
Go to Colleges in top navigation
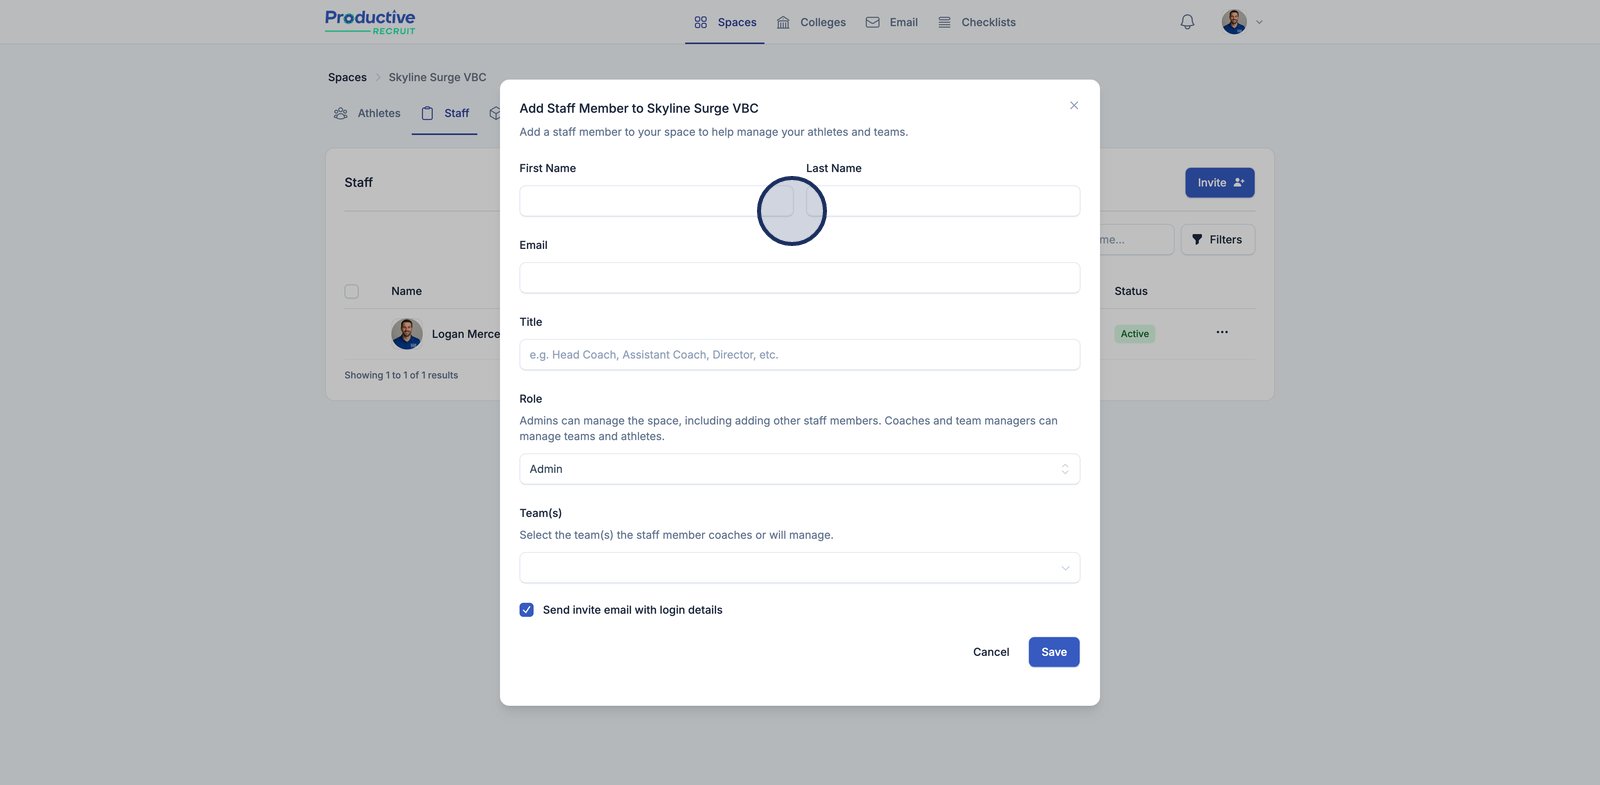pos(811,22)
